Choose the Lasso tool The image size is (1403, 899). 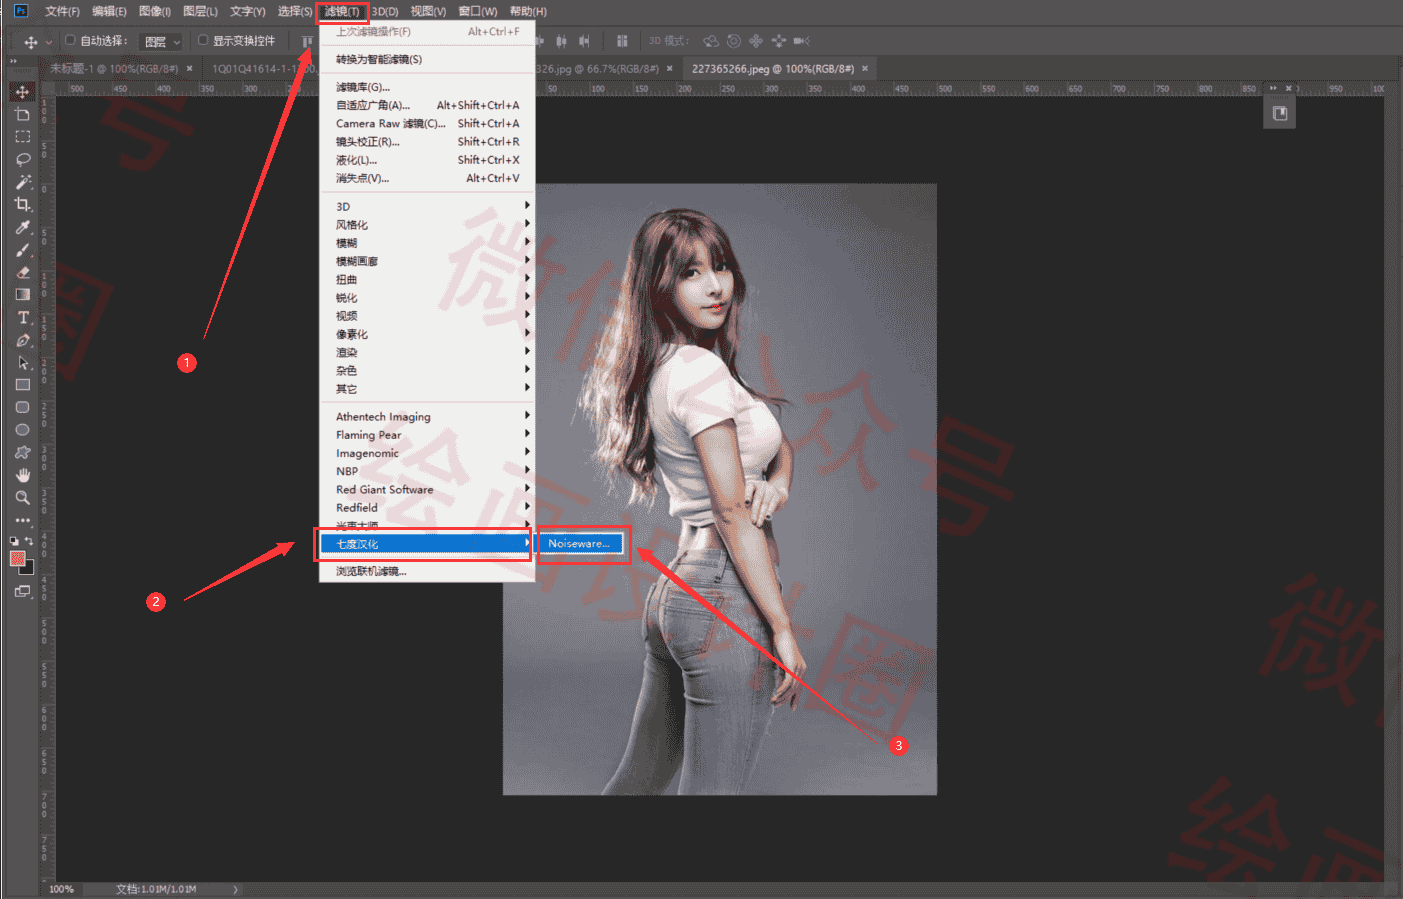pos(22,159)
